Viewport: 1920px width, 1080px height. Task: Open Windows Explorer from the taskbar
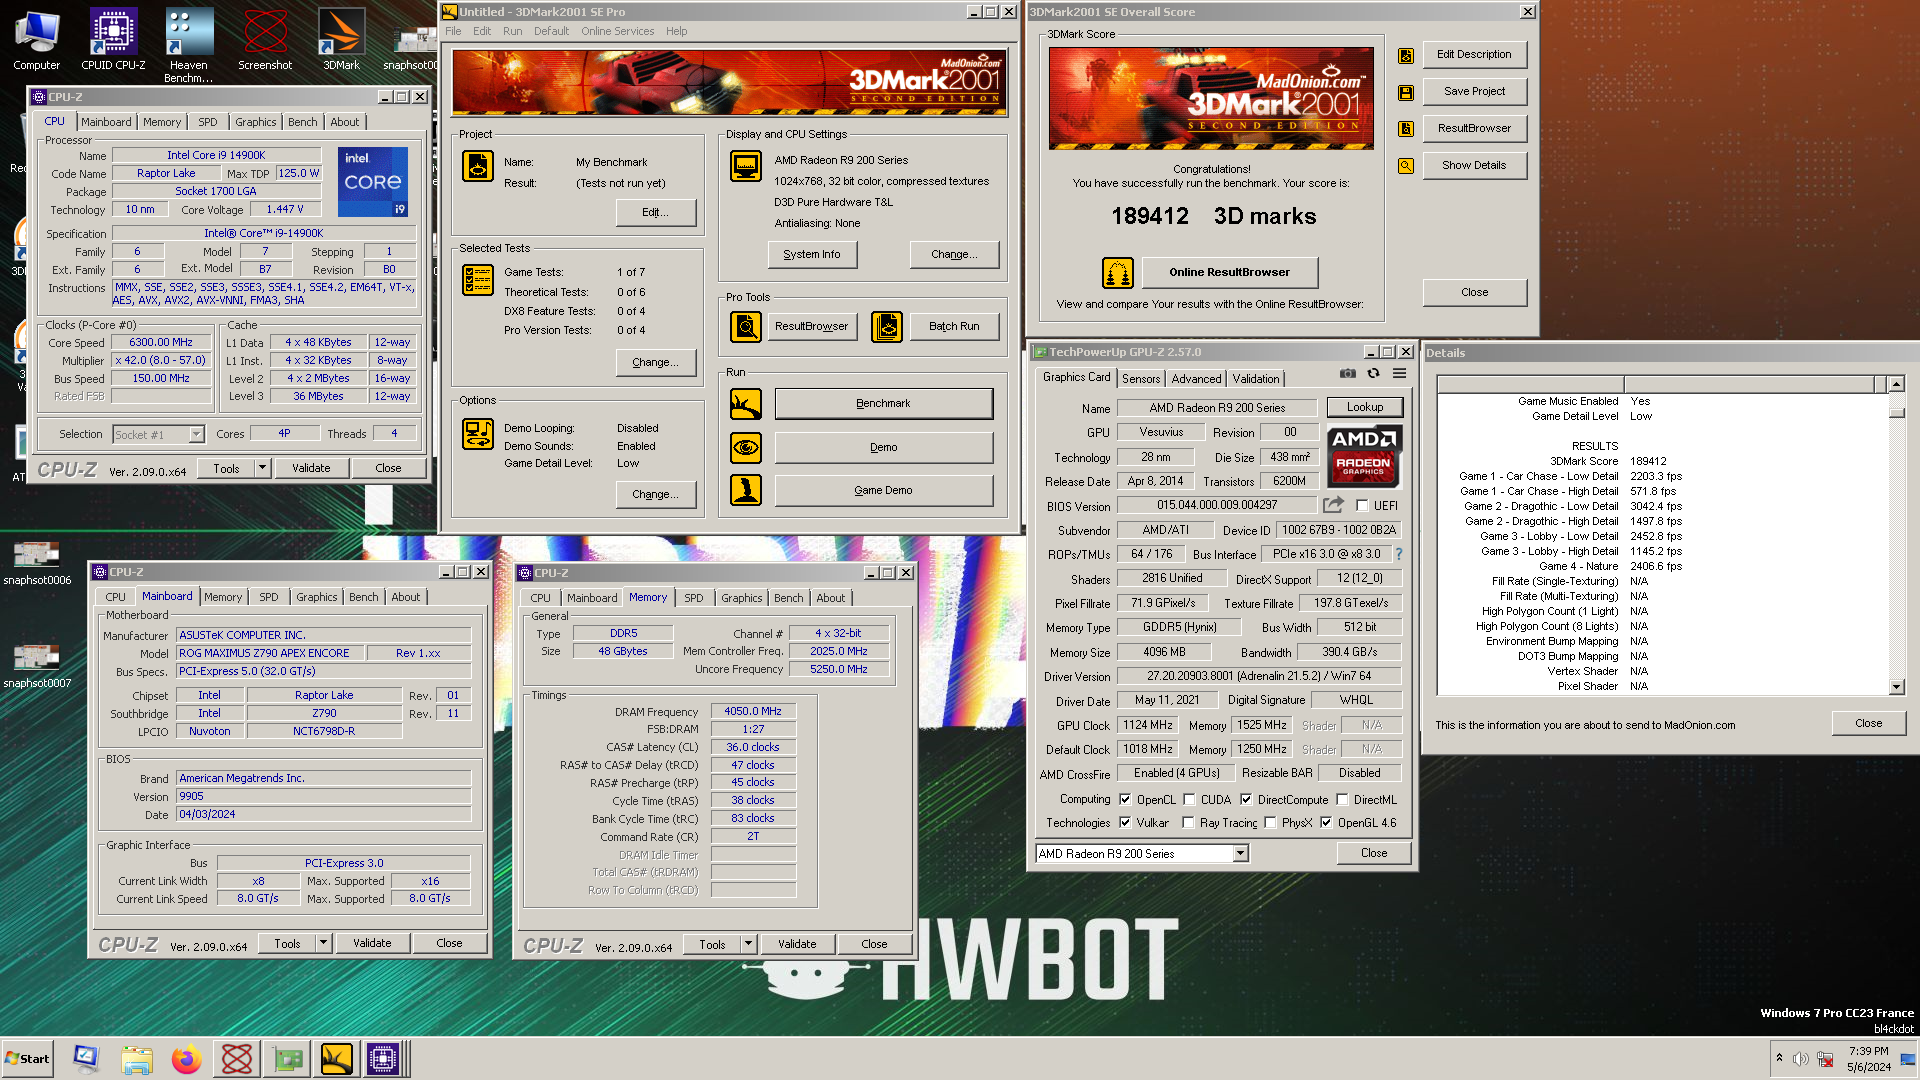point(137,1059)
